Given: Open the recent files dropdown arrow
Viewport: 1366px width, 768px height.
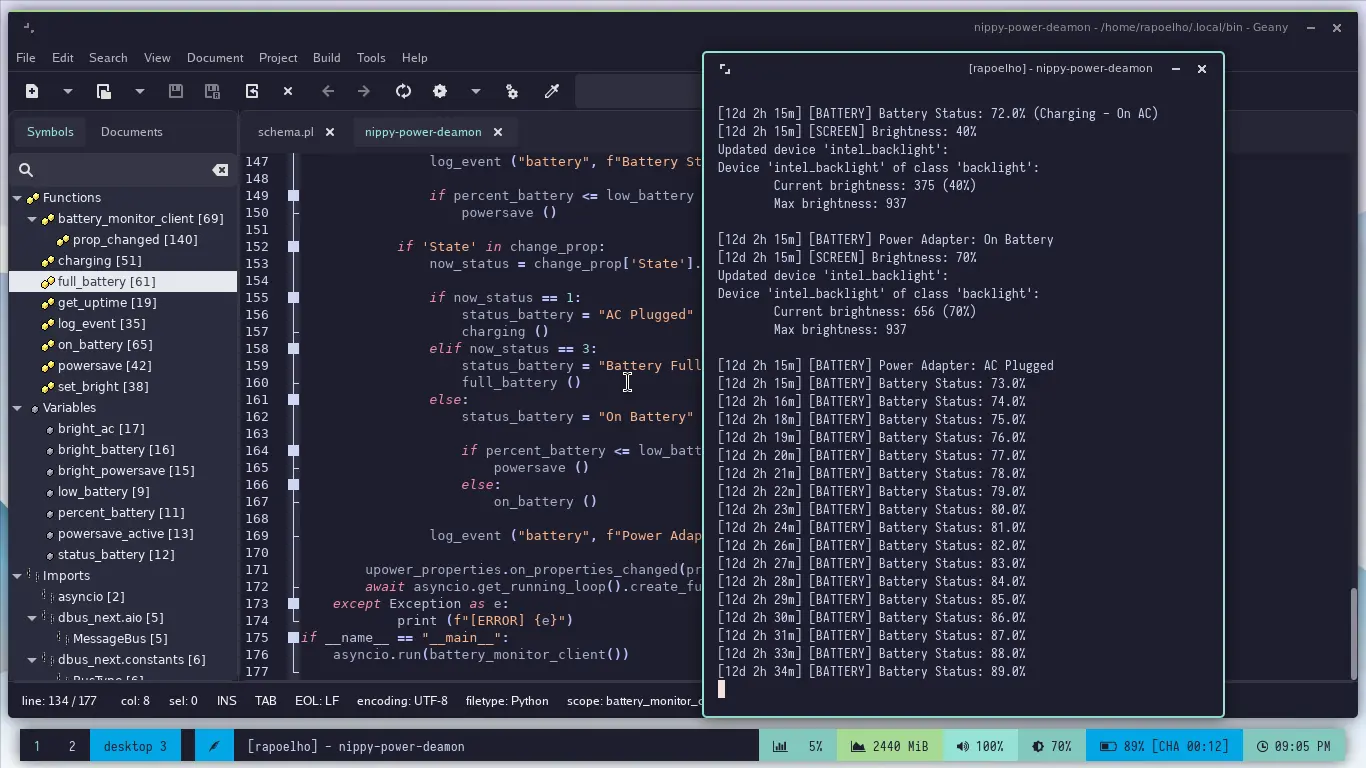Looking at the screenshot, I should (140, 91).
